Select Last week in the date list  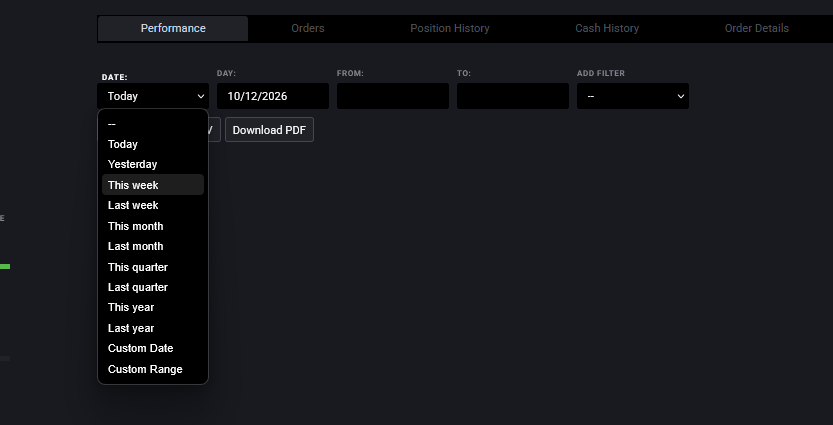(153, 205)
